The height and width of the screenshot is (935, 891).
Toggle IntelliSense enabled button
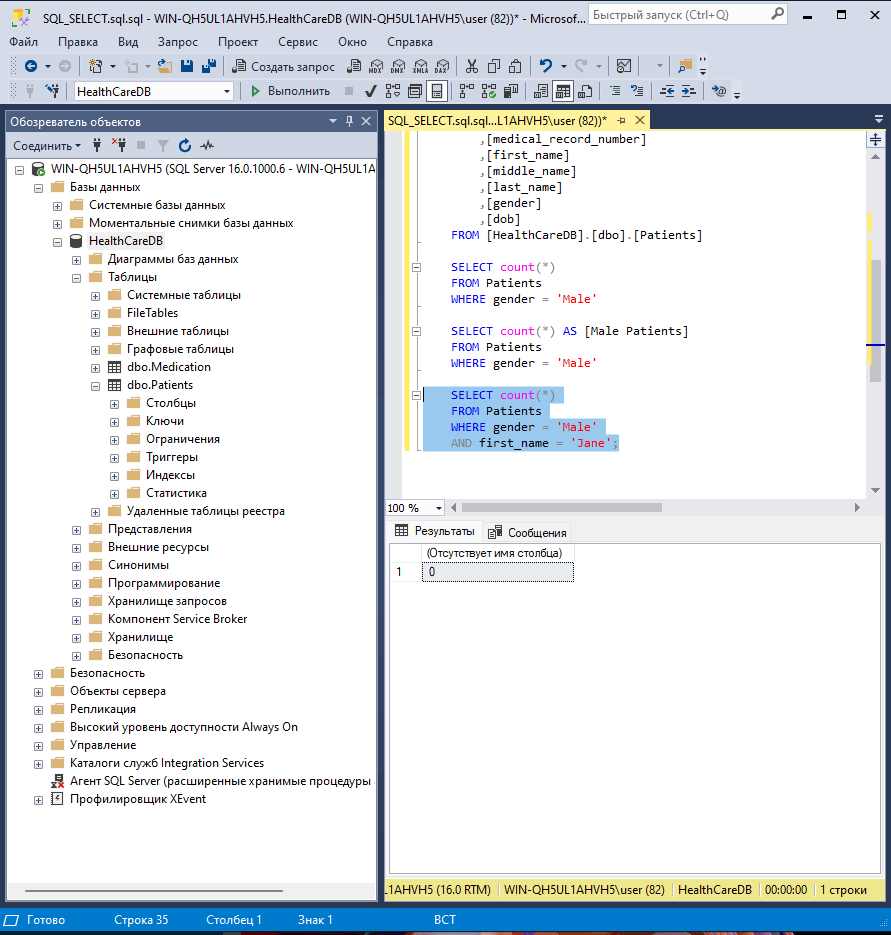coord(437,91)
